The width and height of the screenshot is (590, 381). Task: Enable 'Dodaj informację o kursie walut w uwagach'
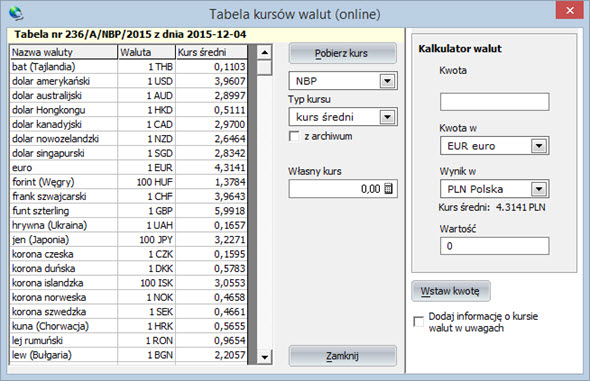tap(418, 322)
